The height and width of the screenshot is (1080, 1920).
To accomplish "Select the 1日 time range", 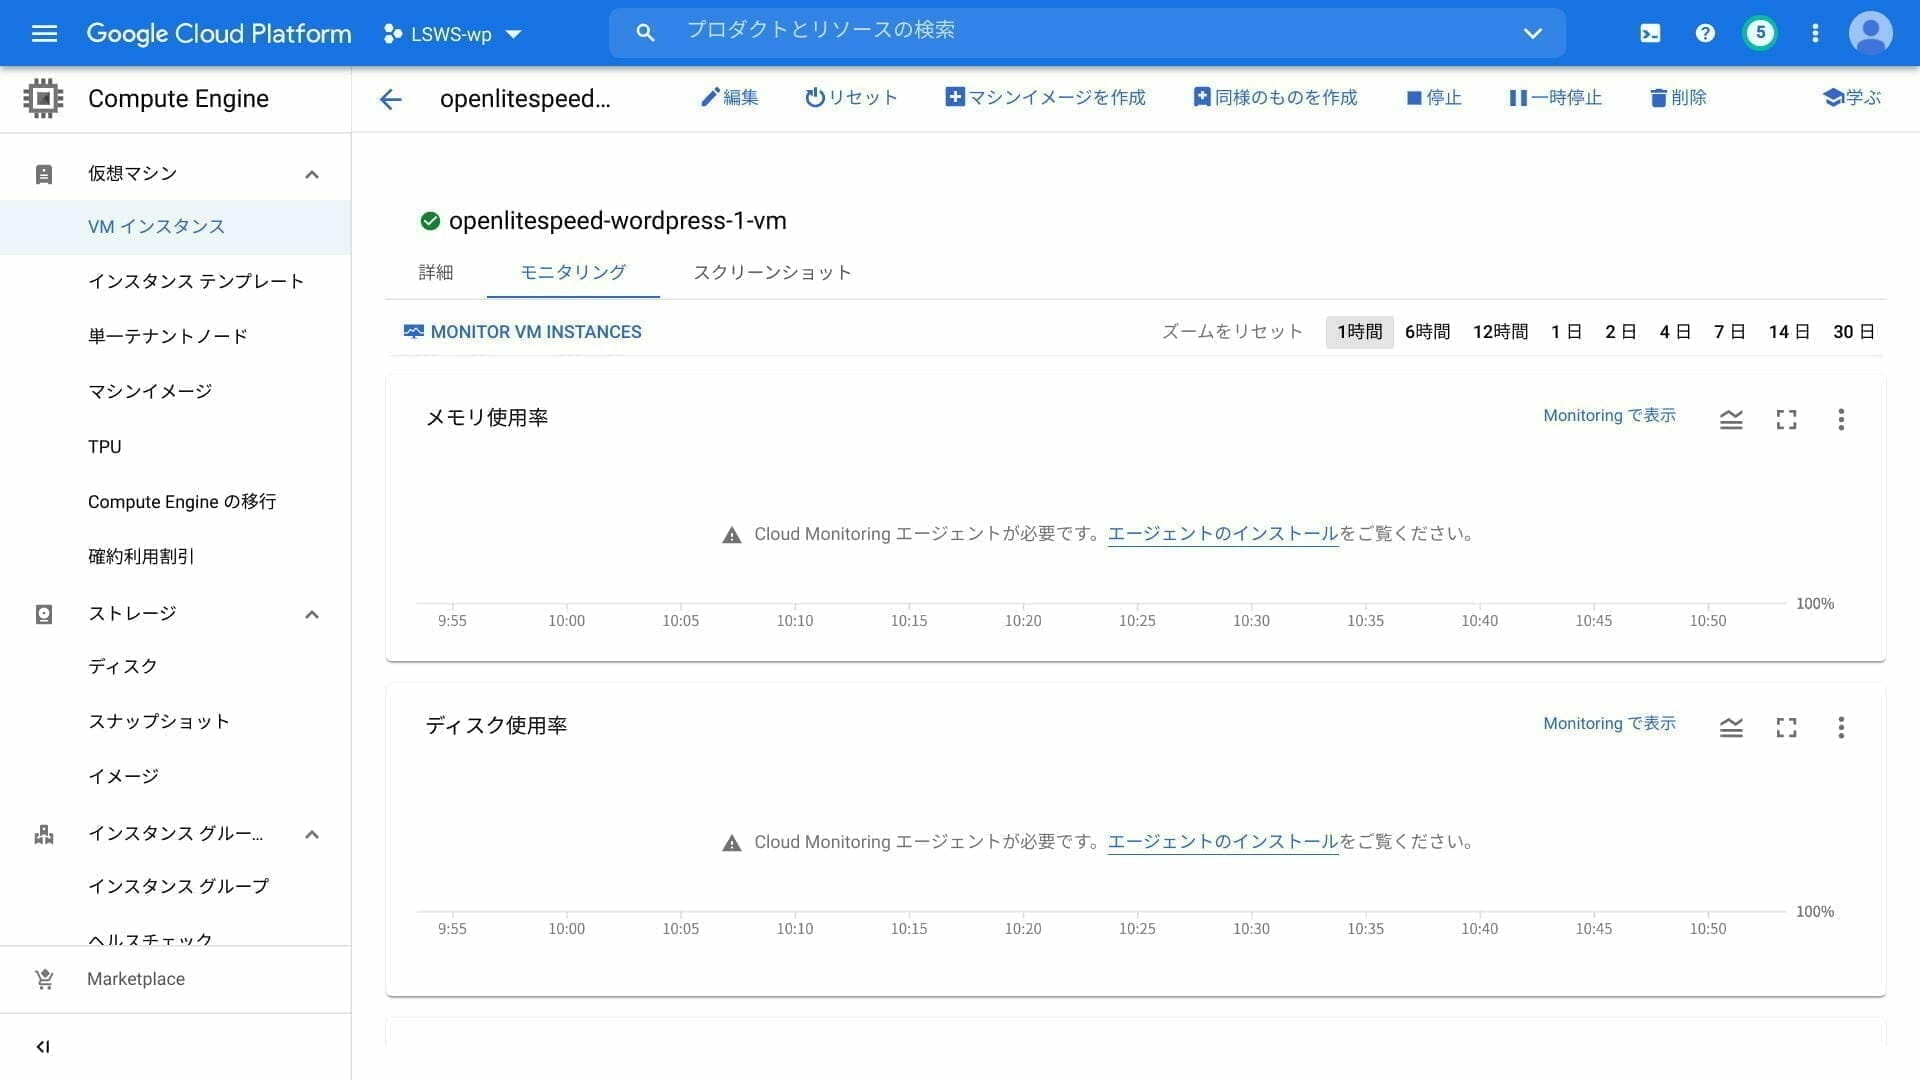I will pos(1567,332).
